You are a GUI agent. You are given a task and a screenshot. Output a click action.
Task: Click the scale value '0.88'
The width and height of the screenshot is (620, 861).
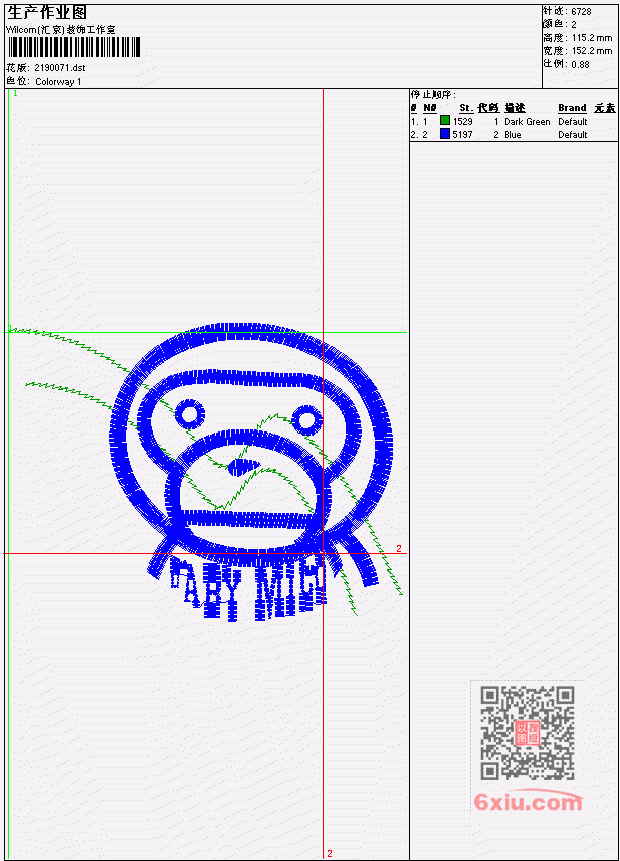point(580,64)
